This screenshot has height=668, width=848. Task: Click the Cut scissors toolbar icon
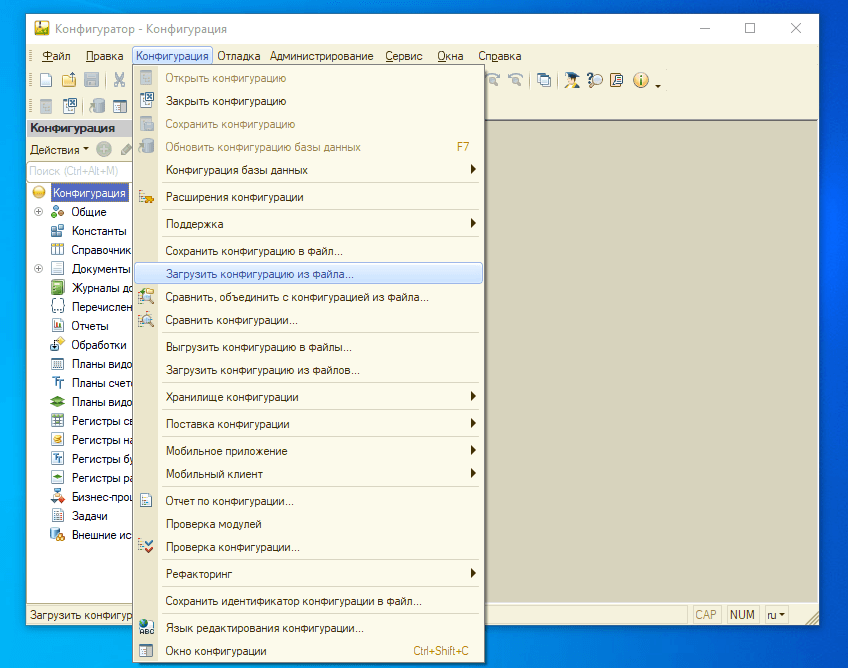click(x=119, y=81)
